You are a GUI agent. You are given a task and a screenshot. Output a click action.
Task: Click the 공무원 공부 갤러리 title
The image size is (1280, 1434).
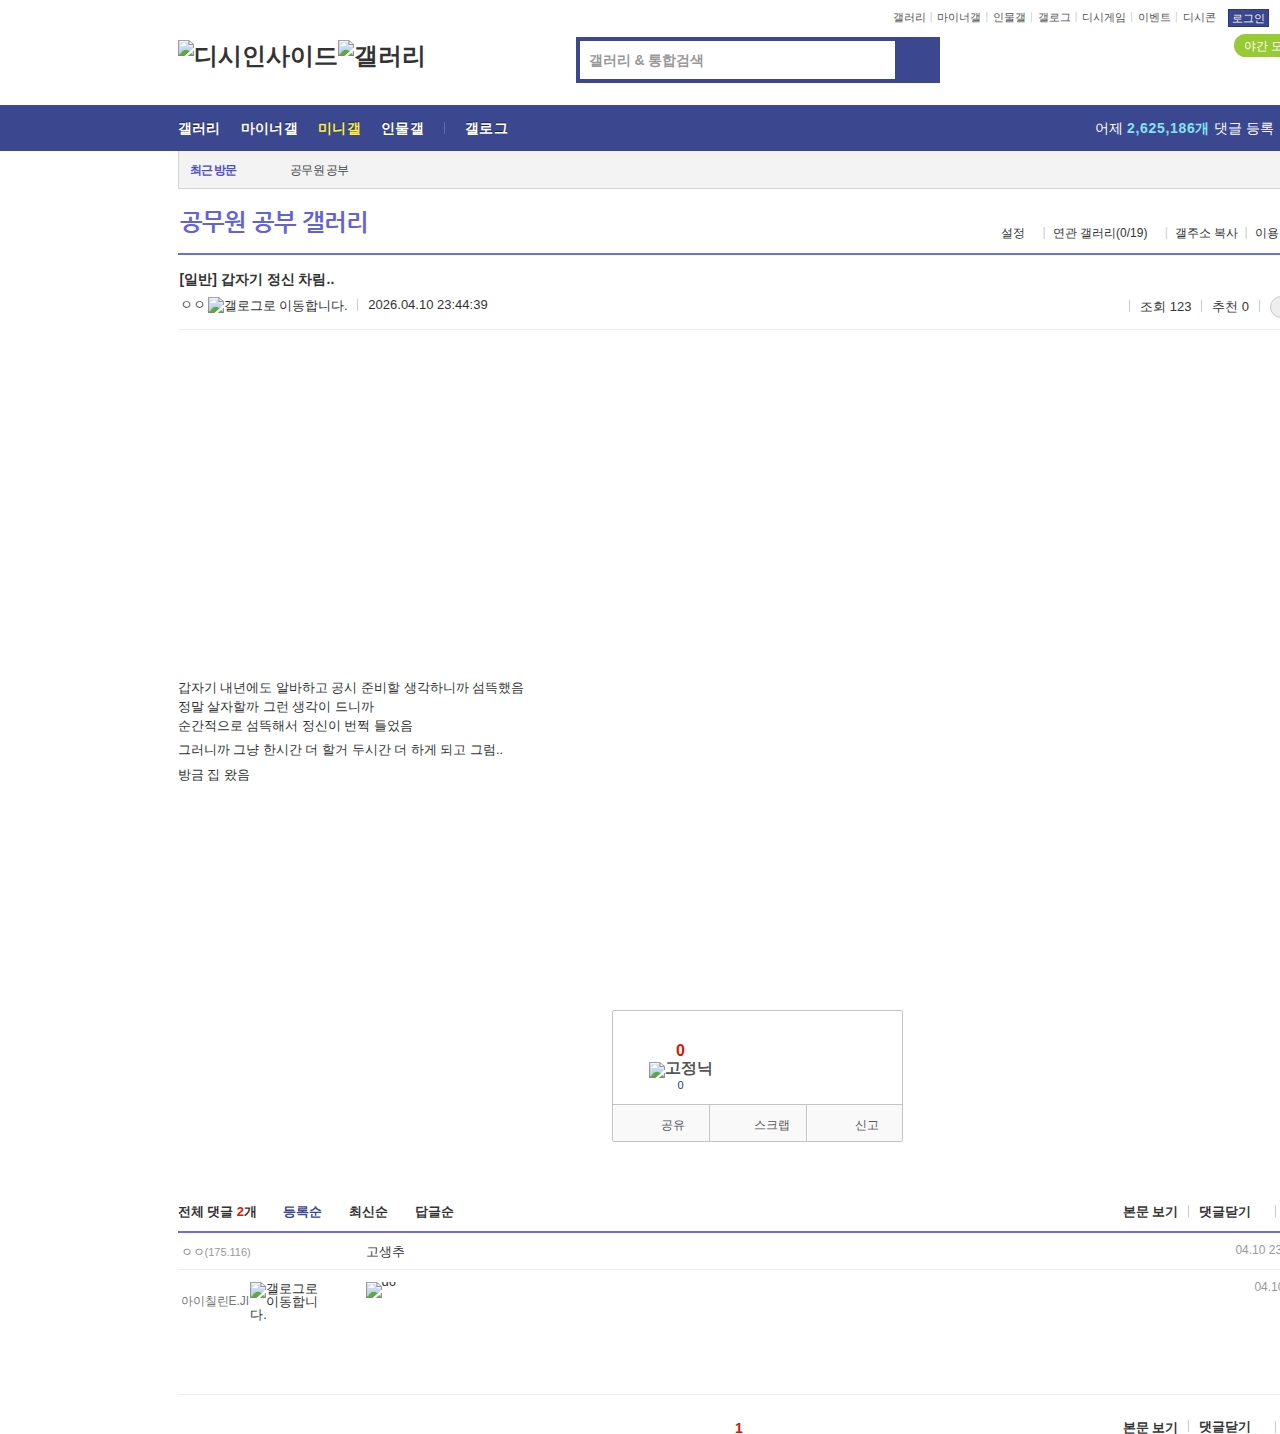274,222
